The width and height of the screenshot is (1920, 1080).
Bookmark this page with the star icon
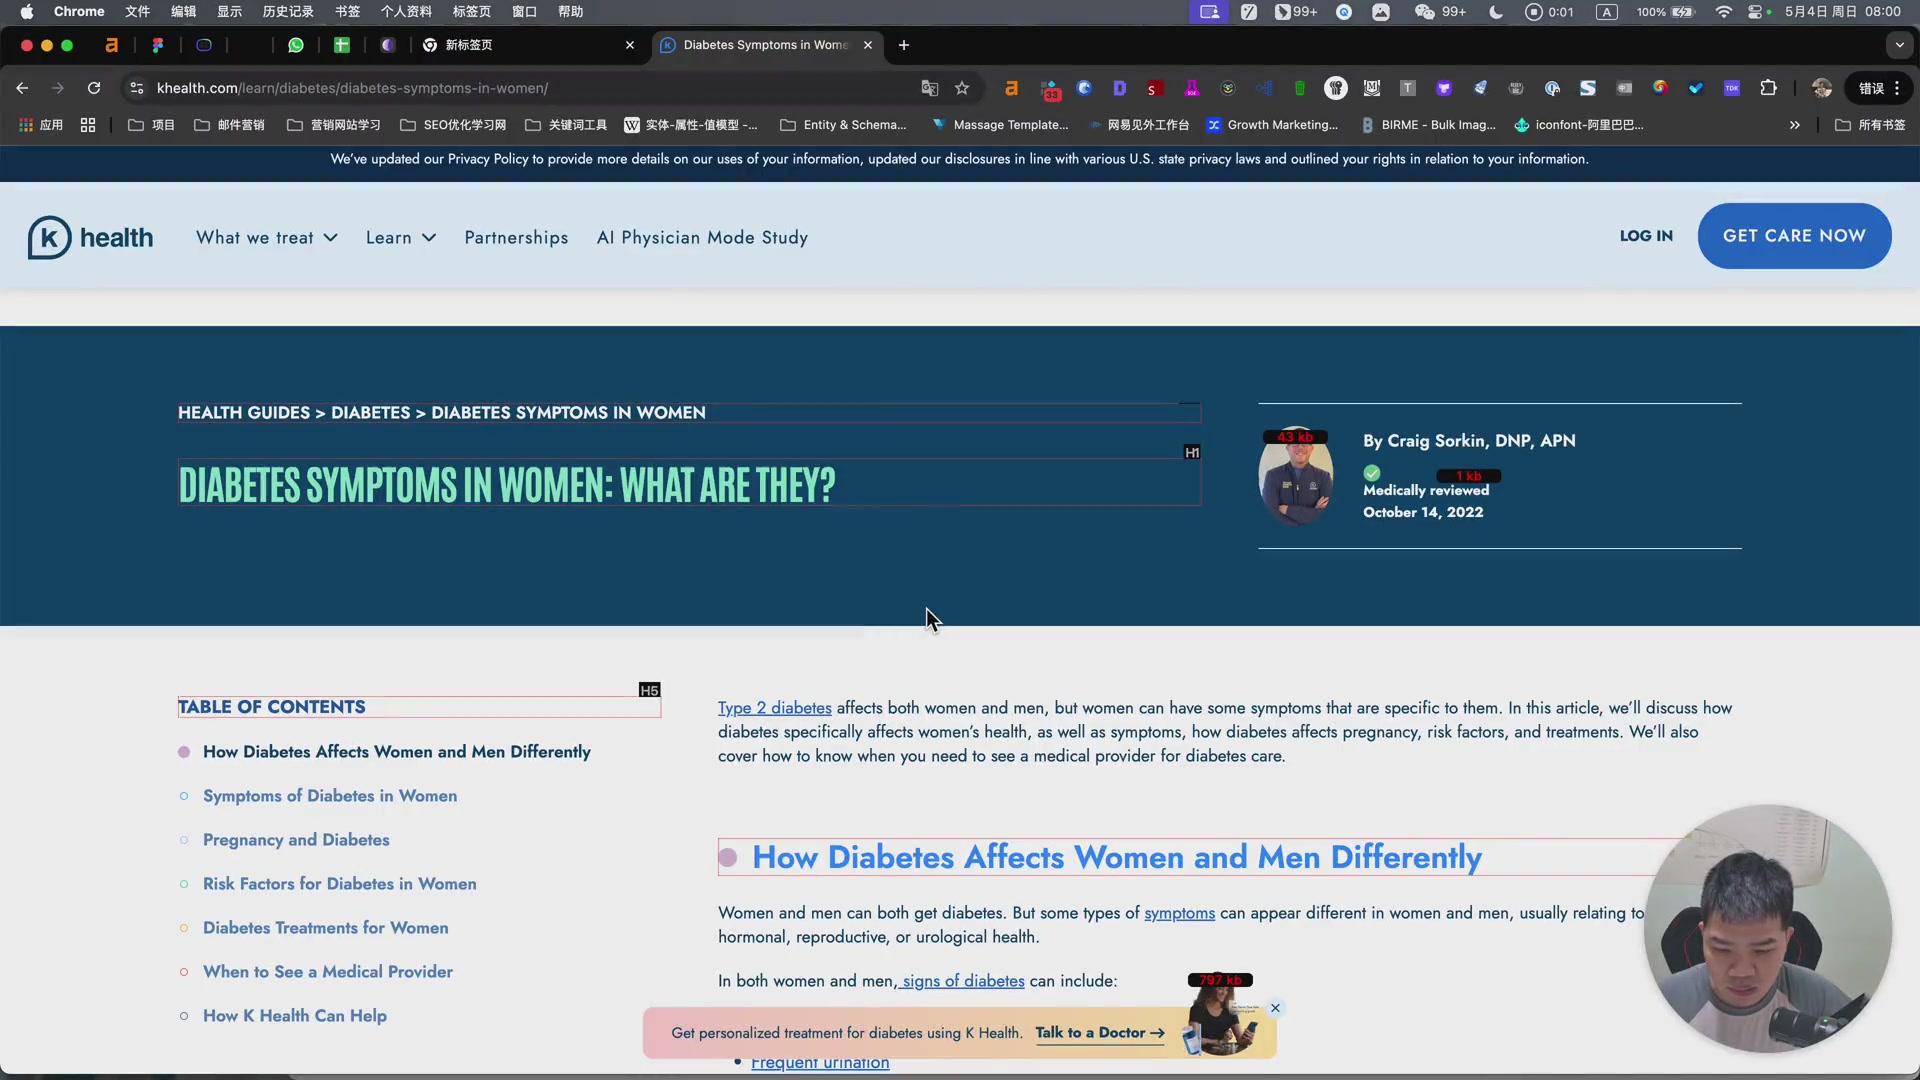962,88
